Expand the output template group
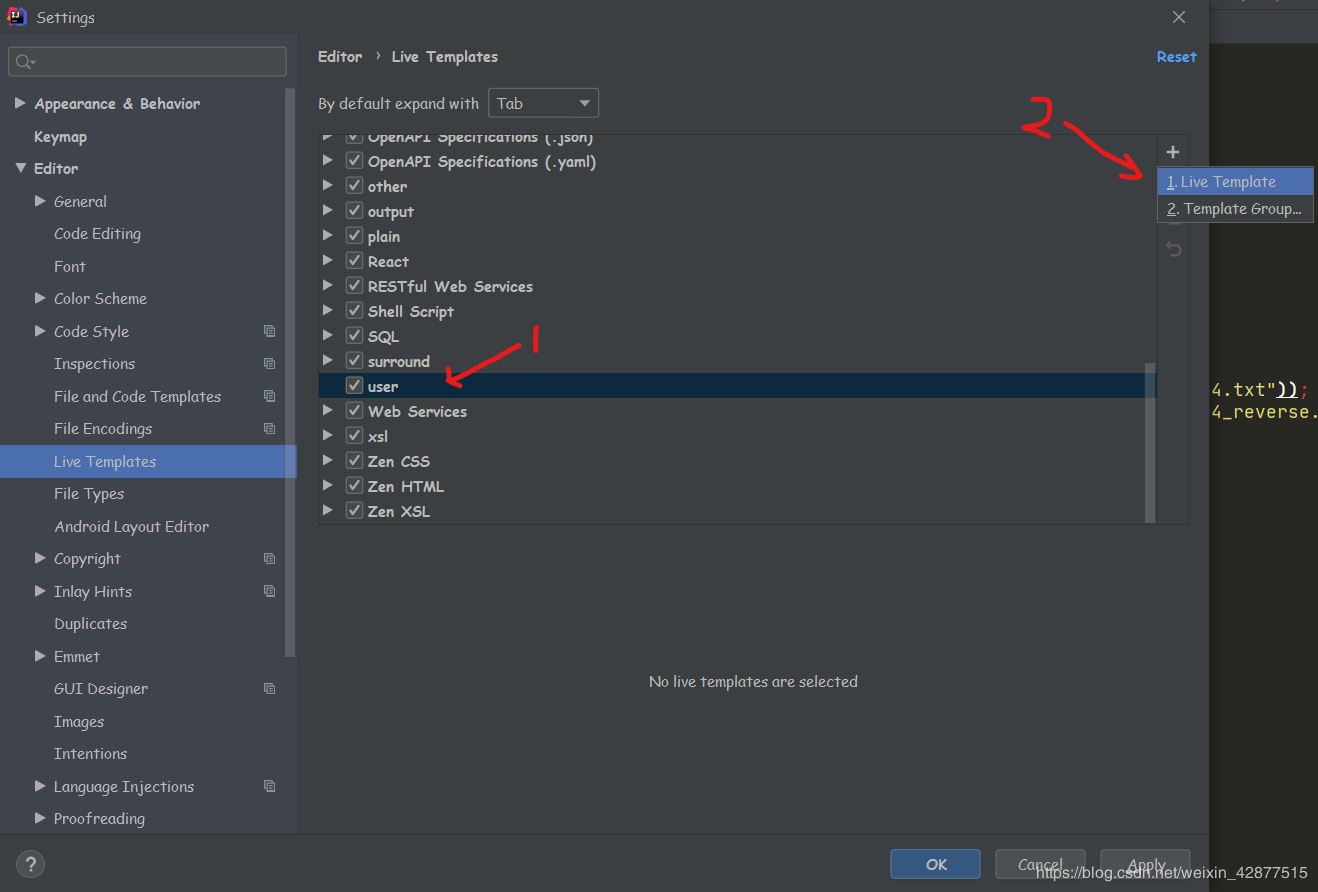Viewport: 1318px width, 892px height. click(328, 211)
